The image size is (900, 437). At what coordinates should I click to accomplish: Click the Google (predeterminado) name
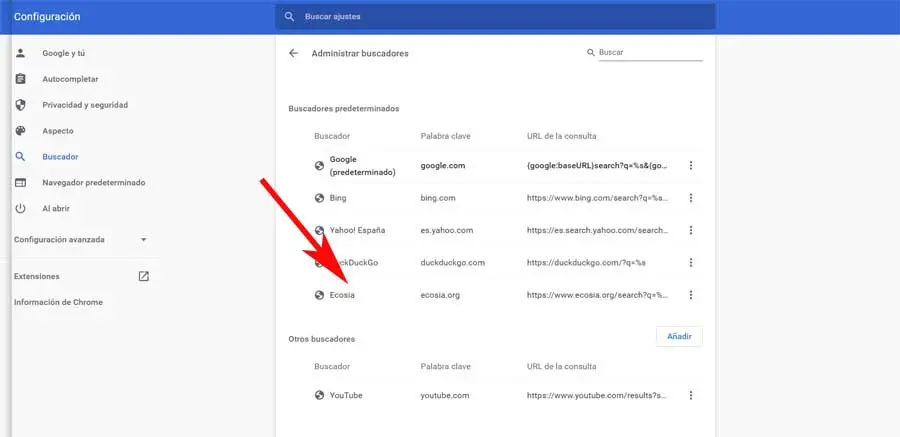363,165
